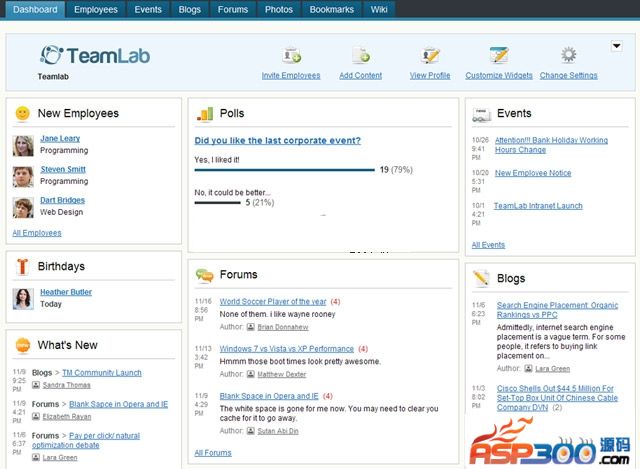Open the Events tab

(x=148, y=9)
